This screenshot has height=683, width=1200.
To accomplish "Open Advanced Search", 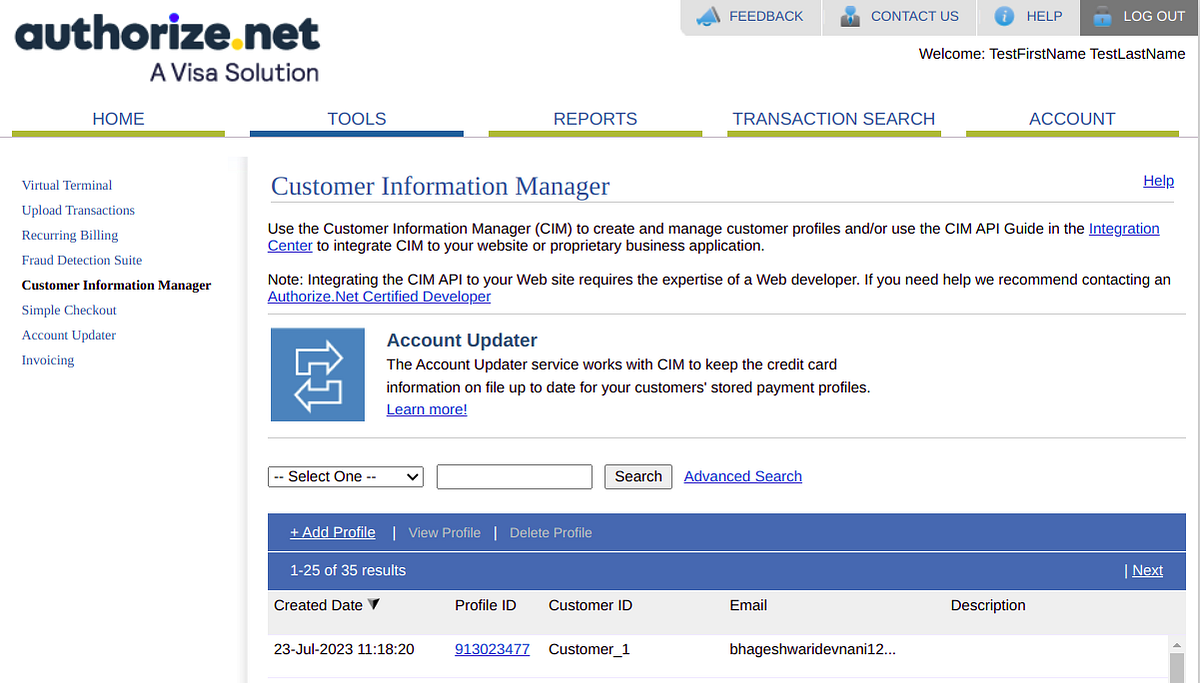I will coord(743,476).
